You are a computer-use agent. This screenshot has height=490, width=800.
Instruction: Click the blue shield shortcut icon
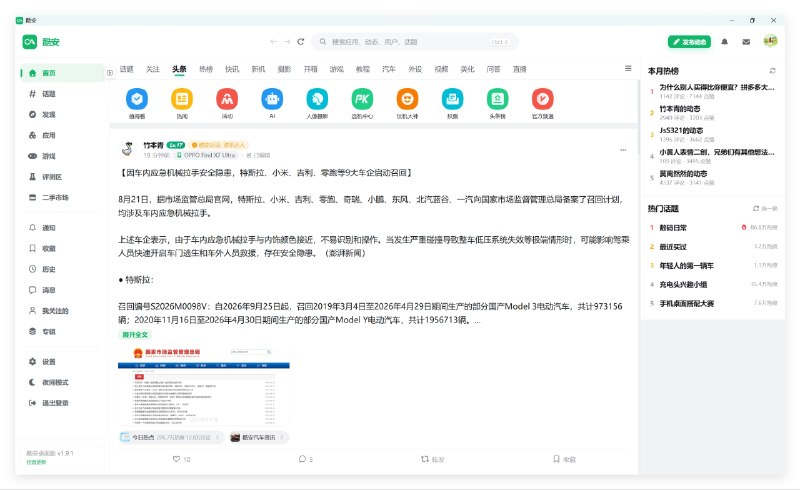tap(137, 99)
